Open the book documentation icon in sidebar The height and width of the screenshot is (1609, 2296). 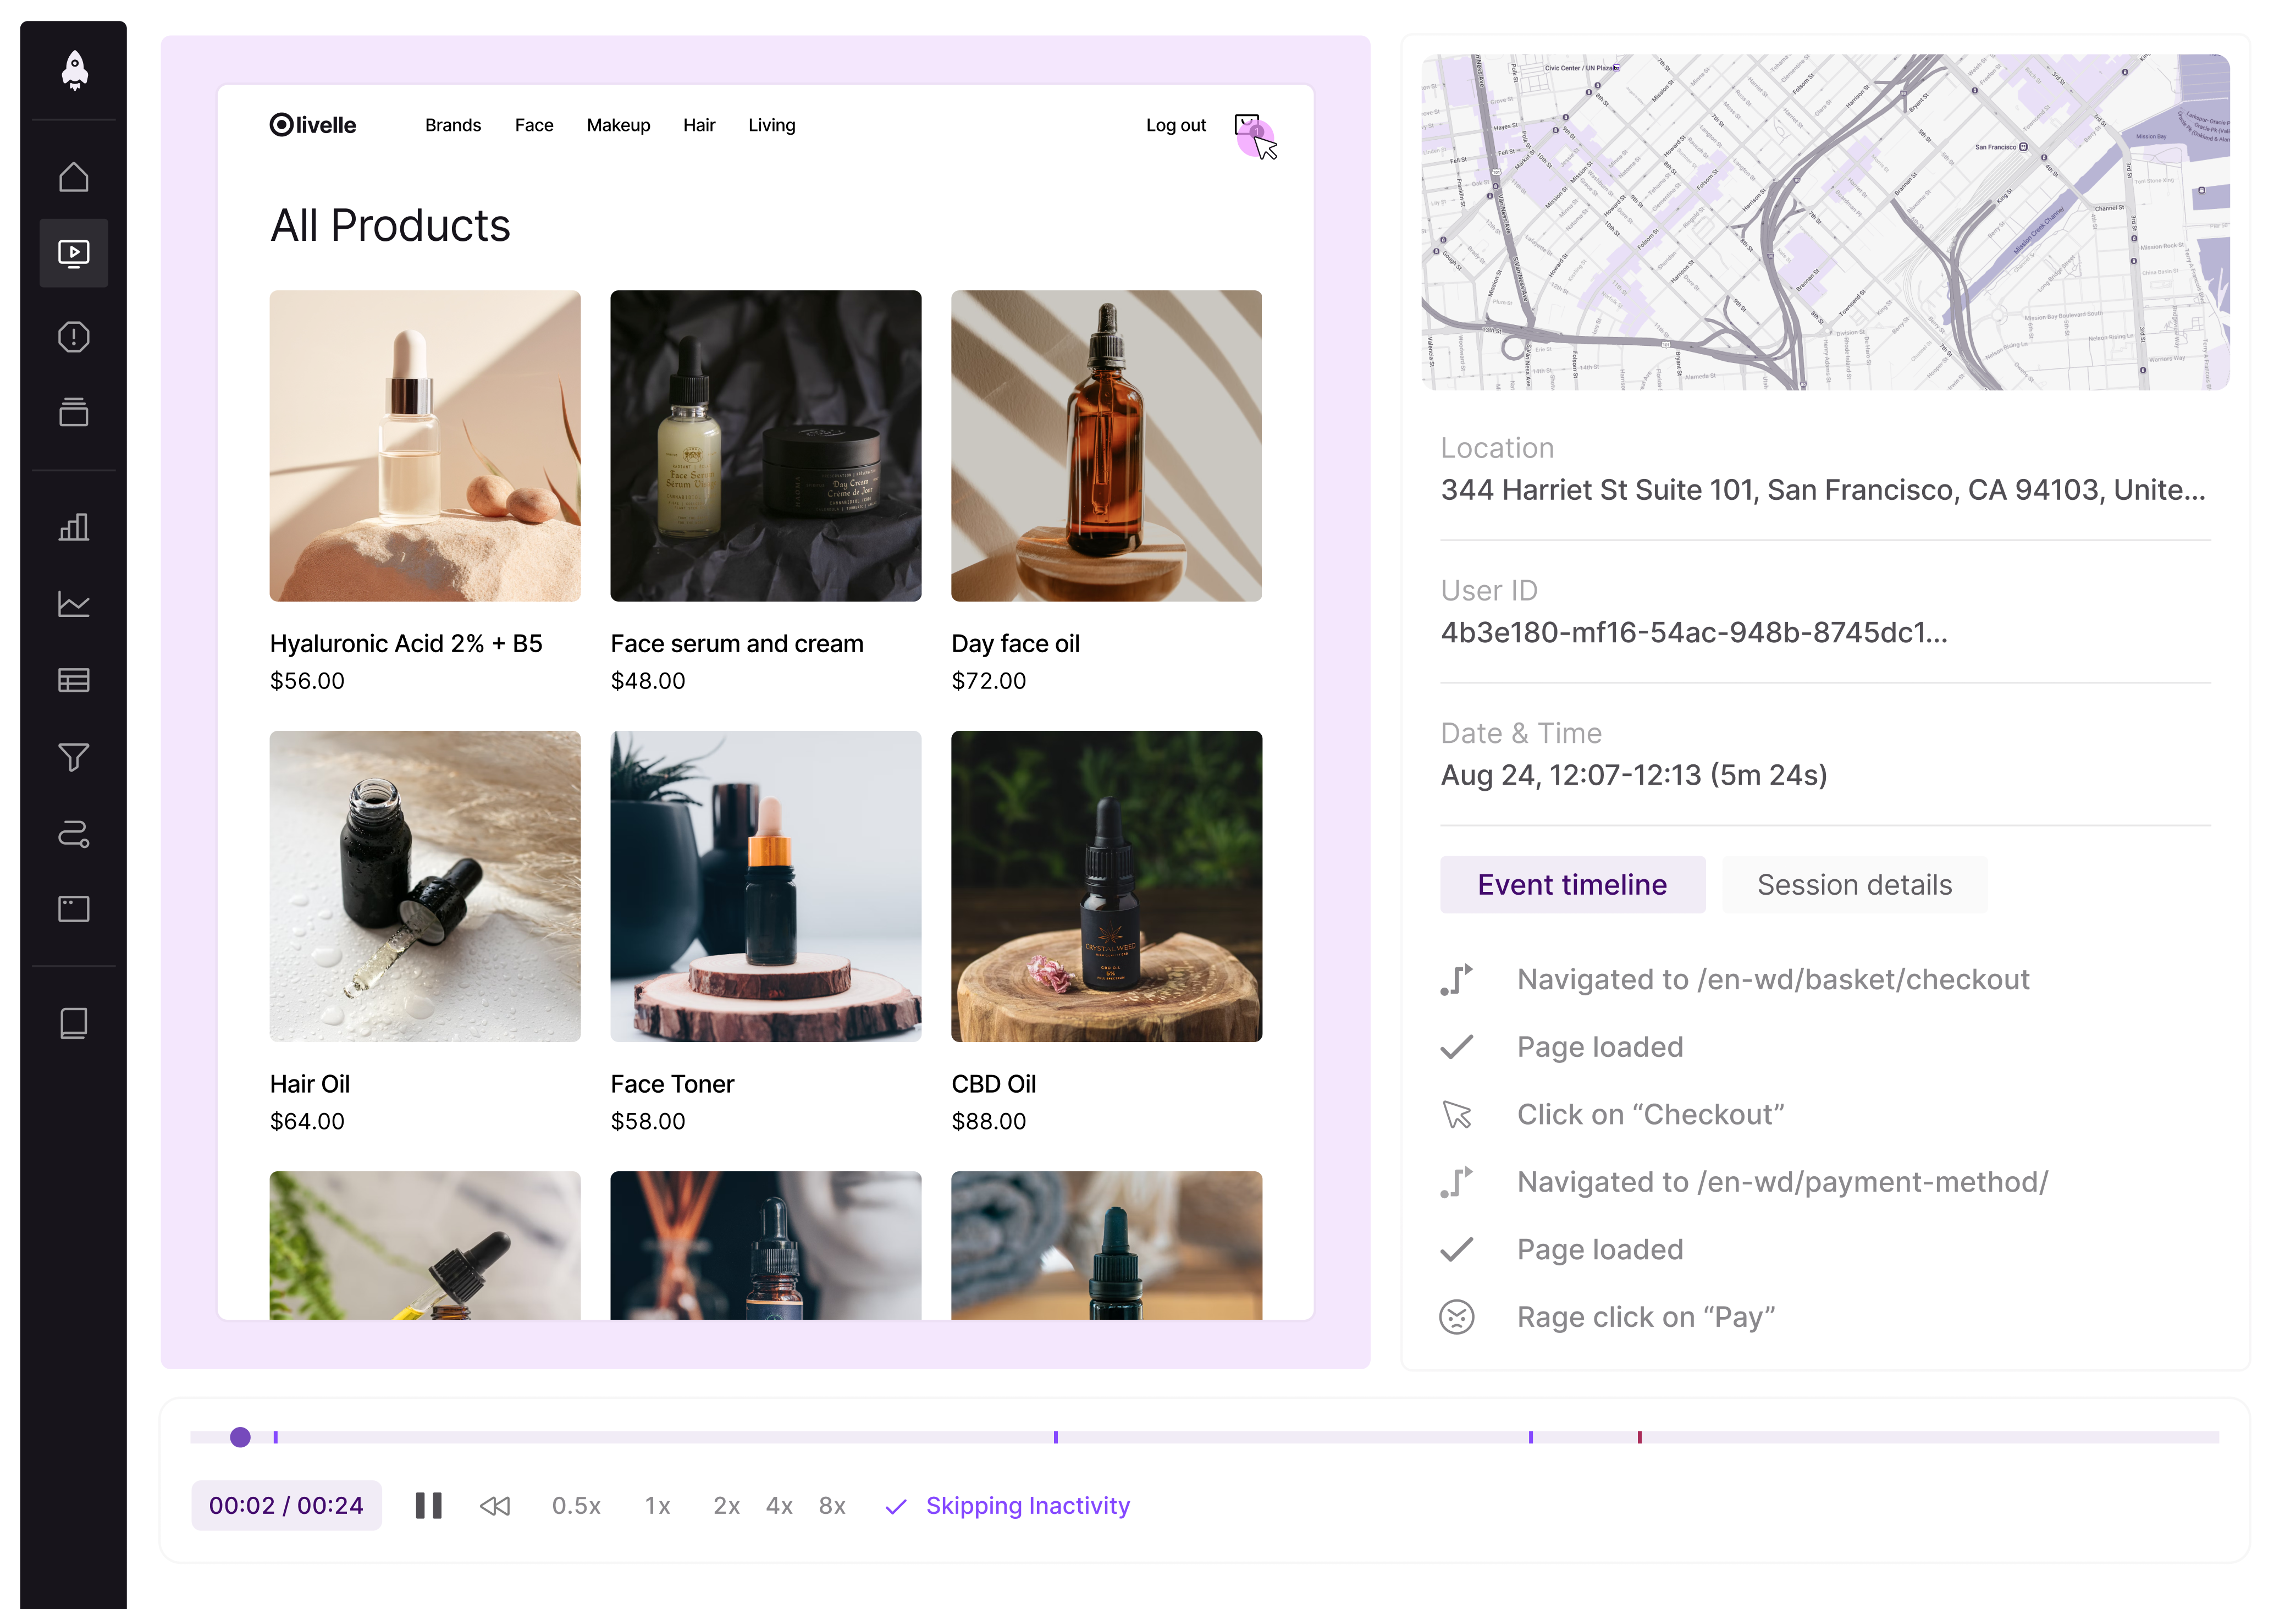point(73,1023)
